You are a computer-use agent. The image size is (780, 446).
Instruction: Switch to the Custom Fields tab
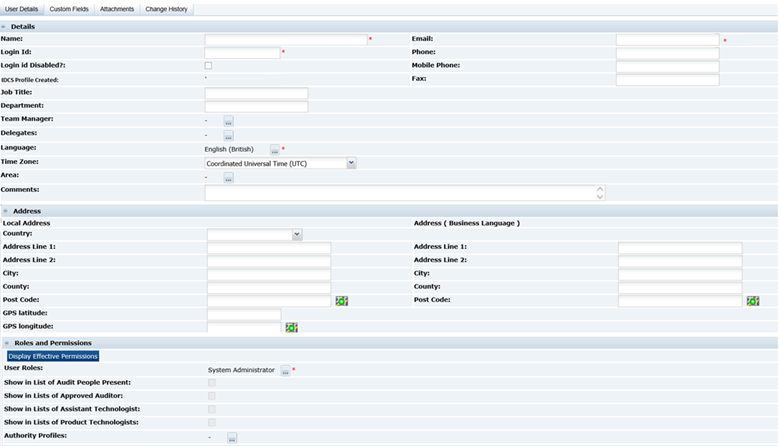69,9
